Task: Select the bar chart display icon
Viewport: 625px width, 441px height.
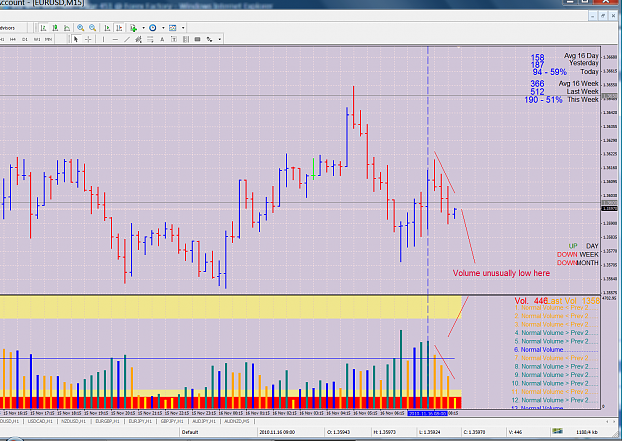Action: click(43, 28)
